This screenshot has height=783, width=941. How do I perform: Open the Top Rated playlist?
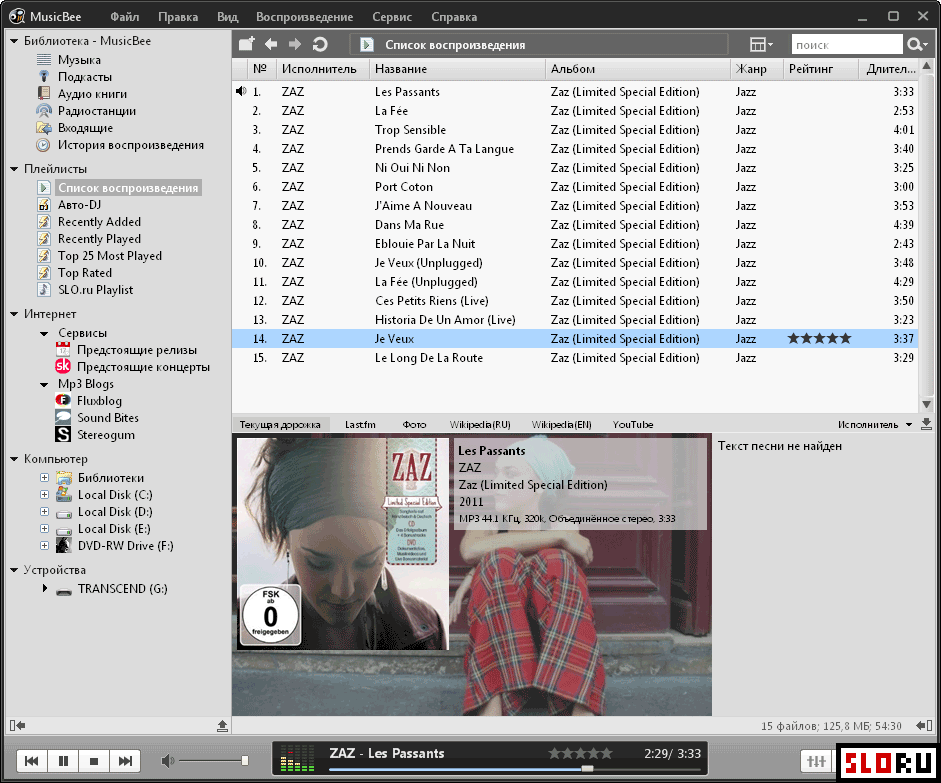pyautogui.click(x=85, y=272)
